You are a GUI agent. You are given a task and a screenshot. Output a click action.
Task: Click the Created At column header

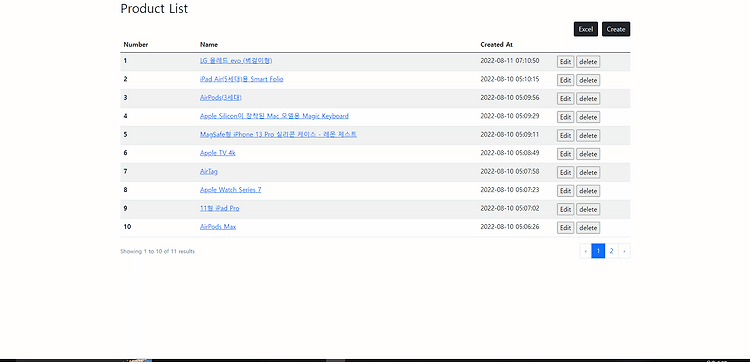[x=496, y=44]
